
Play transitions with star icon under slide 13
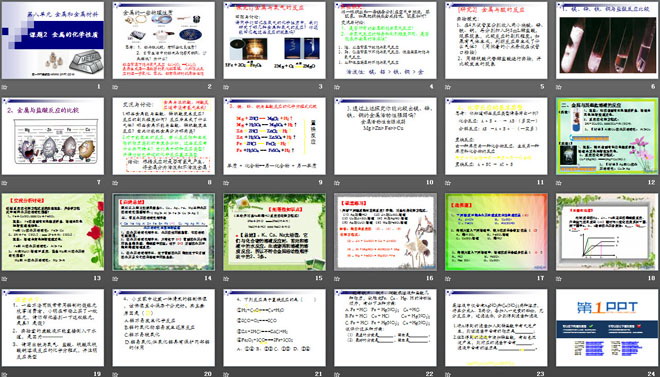click(x=4, y=279)
